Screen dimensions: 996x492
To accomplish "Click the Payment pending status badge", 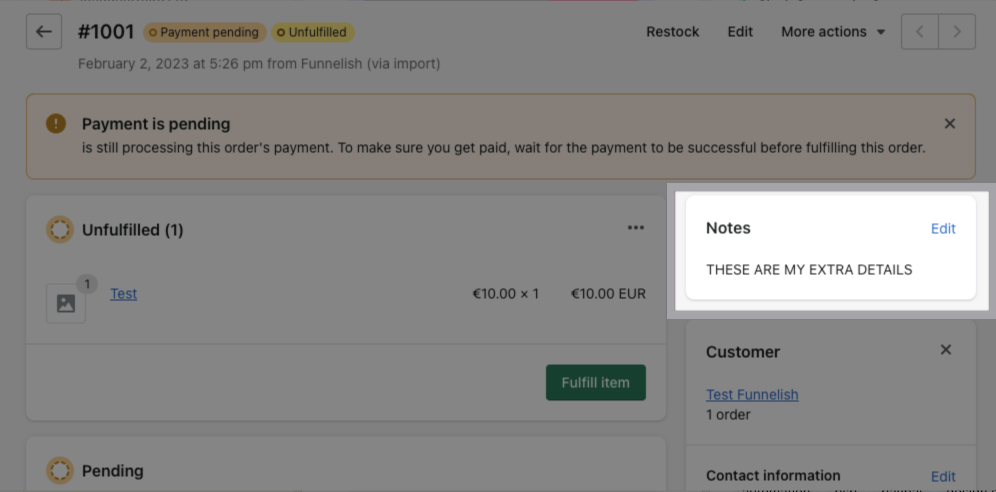I will click(204, 32).
